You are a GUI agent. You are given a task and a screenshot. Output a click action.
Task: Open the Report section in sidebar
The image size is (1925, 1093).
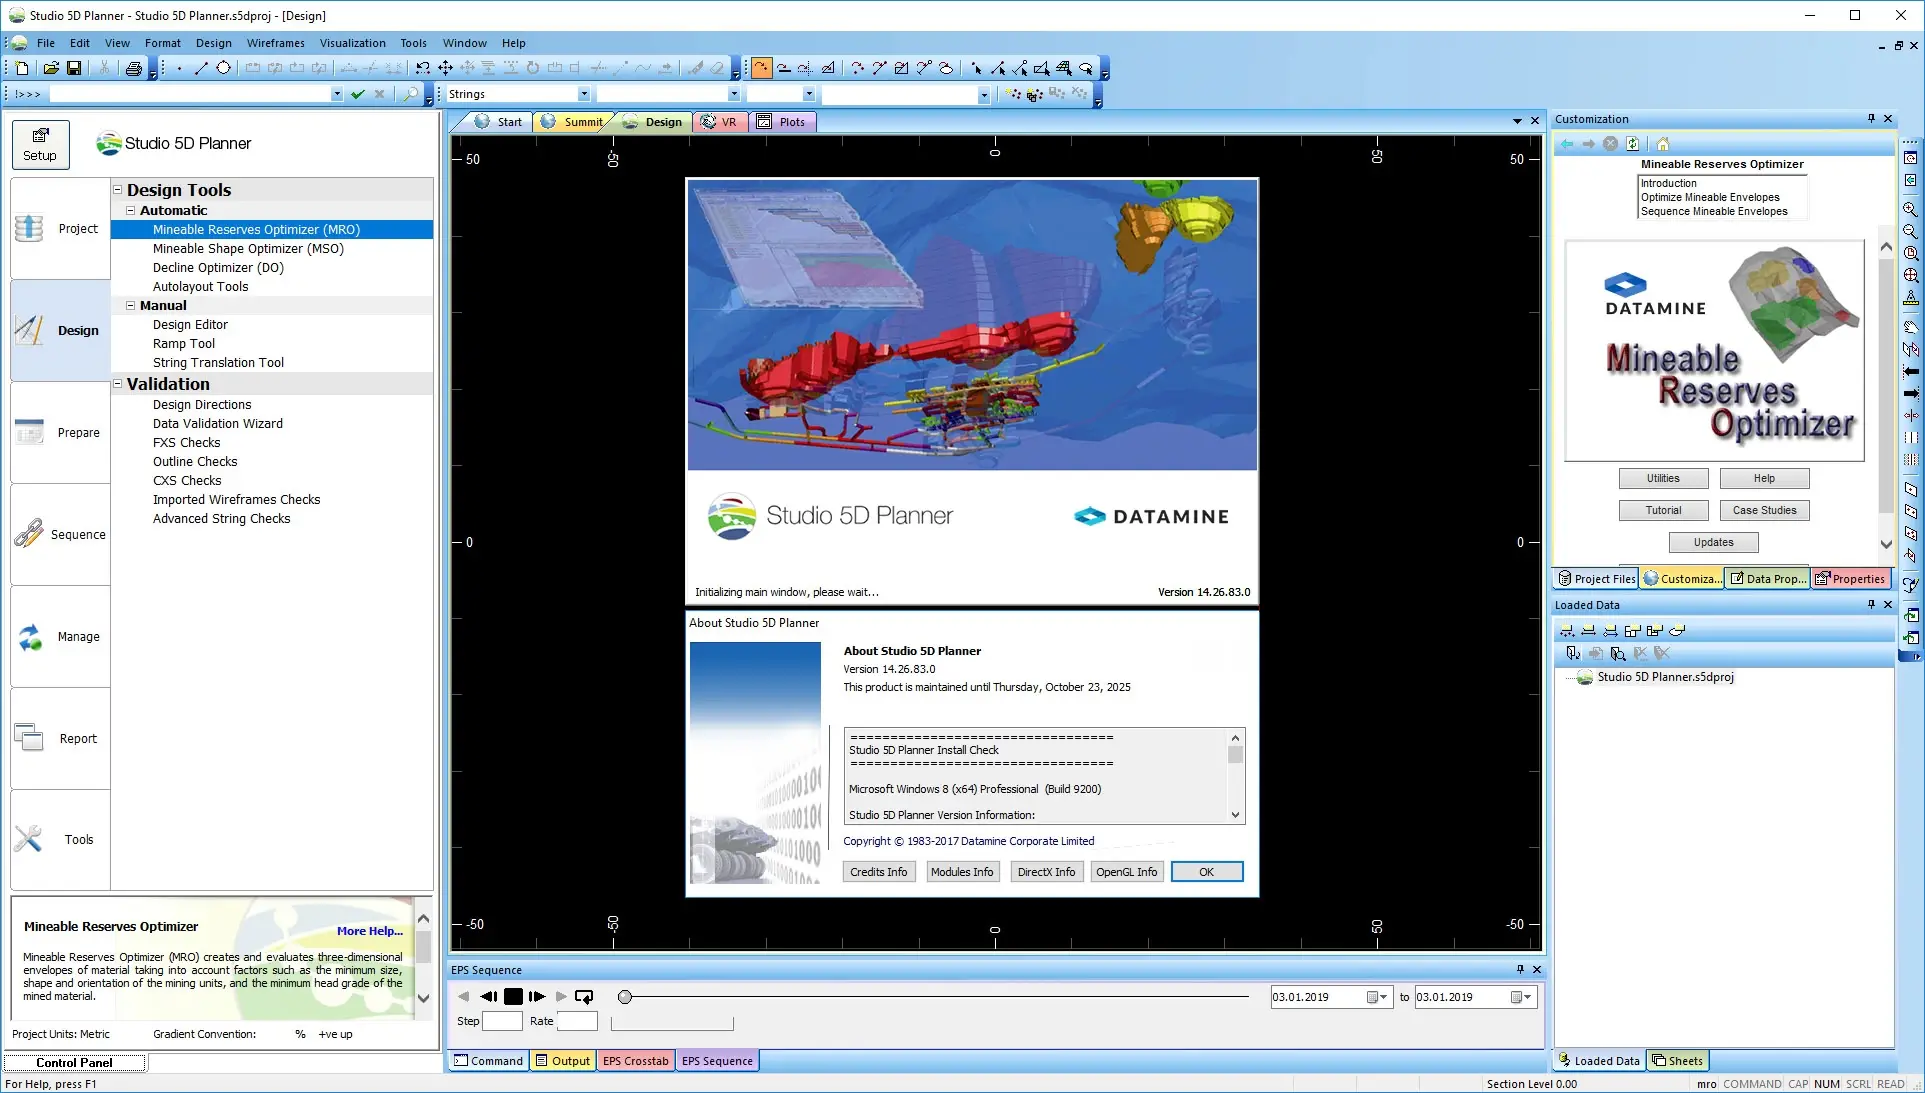pyautogui.click(x=60, y=739)
